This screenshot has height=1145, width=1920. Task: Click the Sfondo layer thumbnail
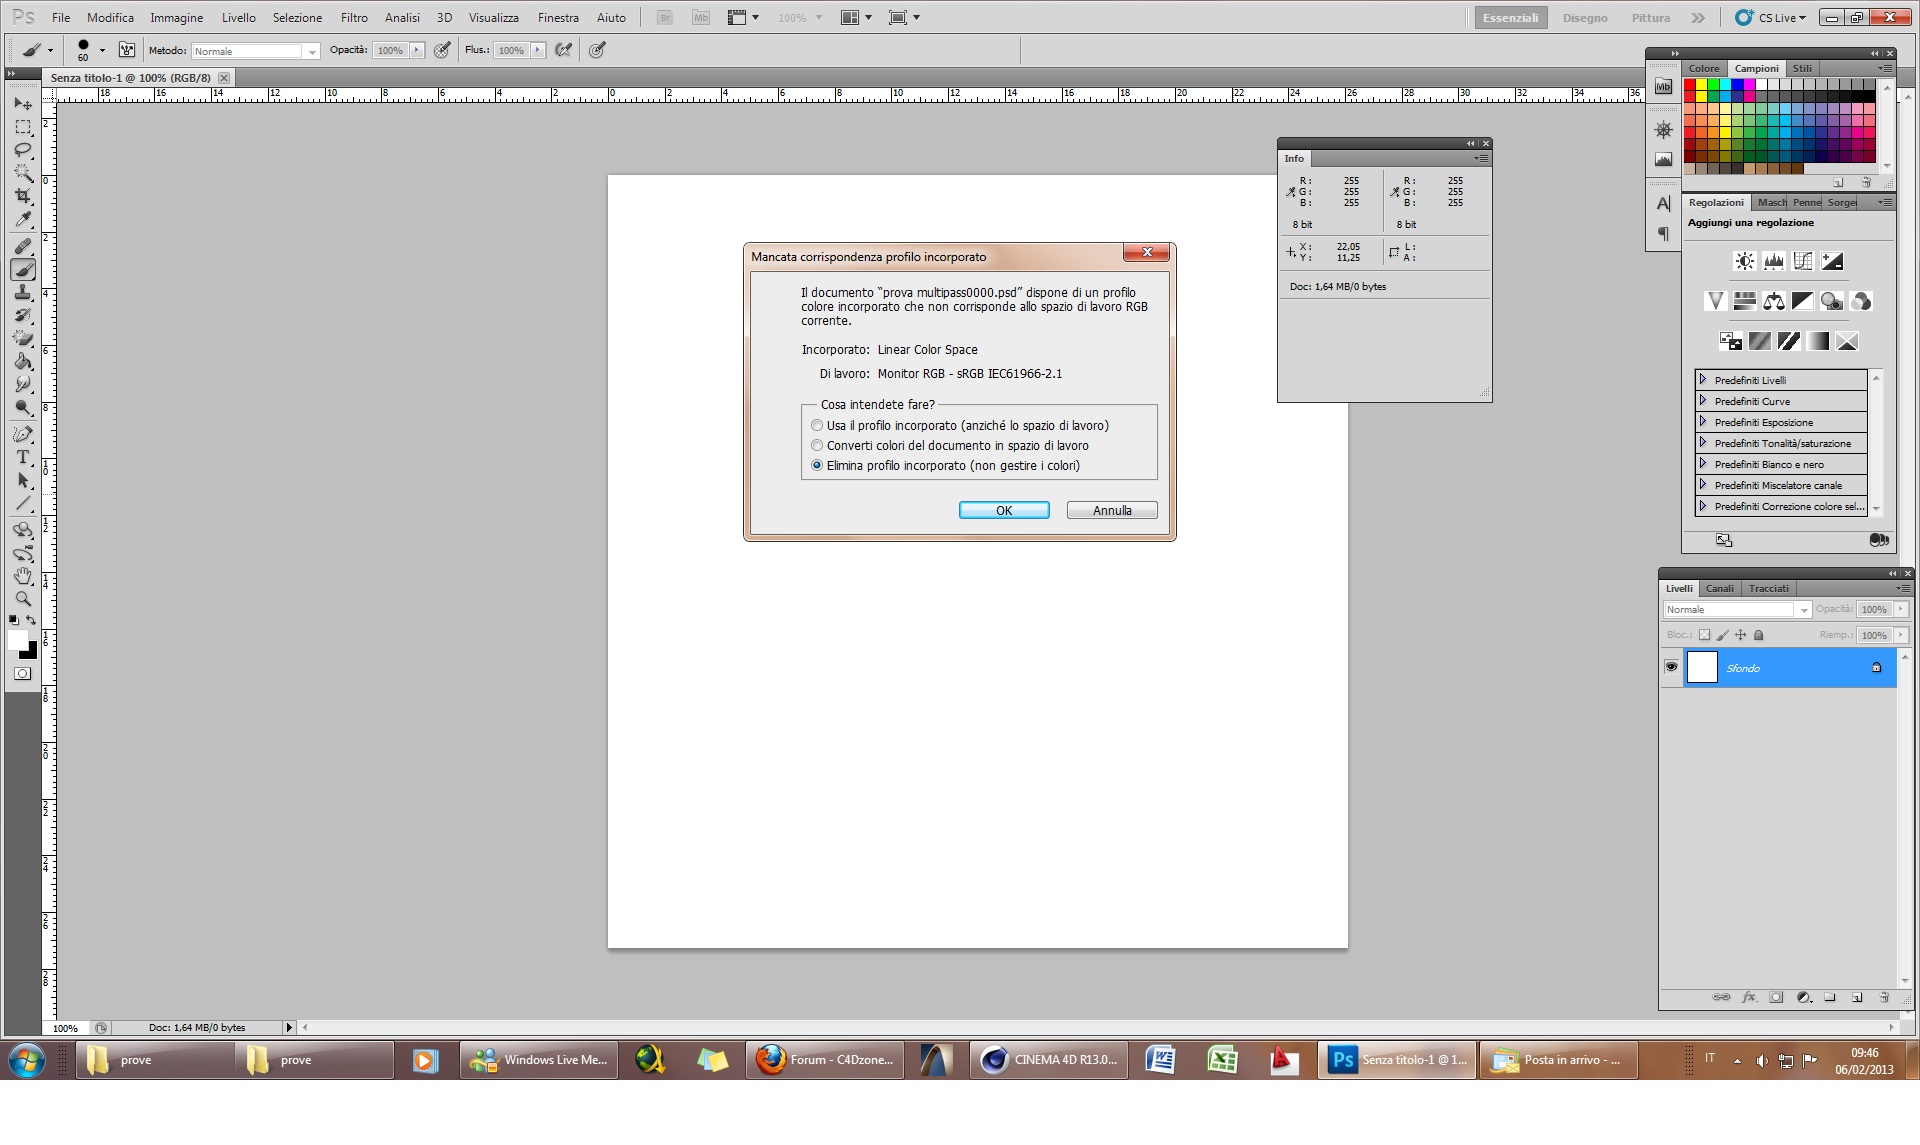click(x=1702, y=667)
